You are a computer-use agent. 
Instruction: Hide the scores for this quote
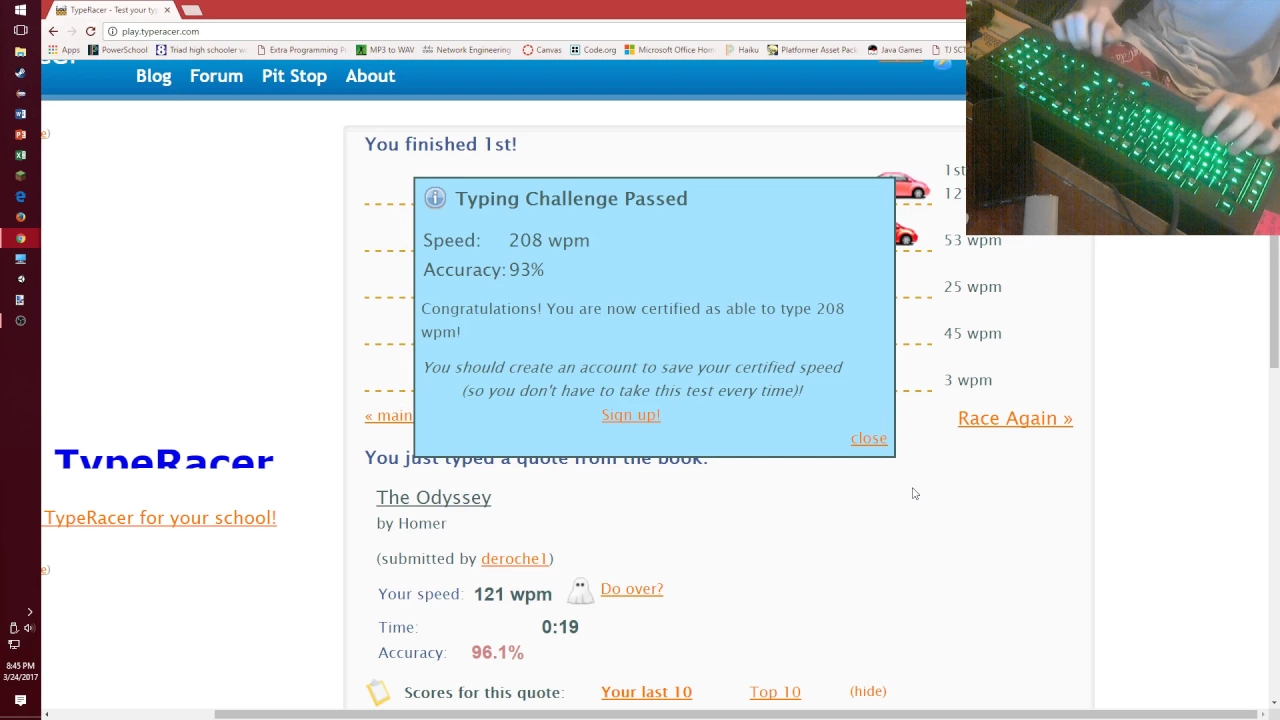tap(868, 691)
